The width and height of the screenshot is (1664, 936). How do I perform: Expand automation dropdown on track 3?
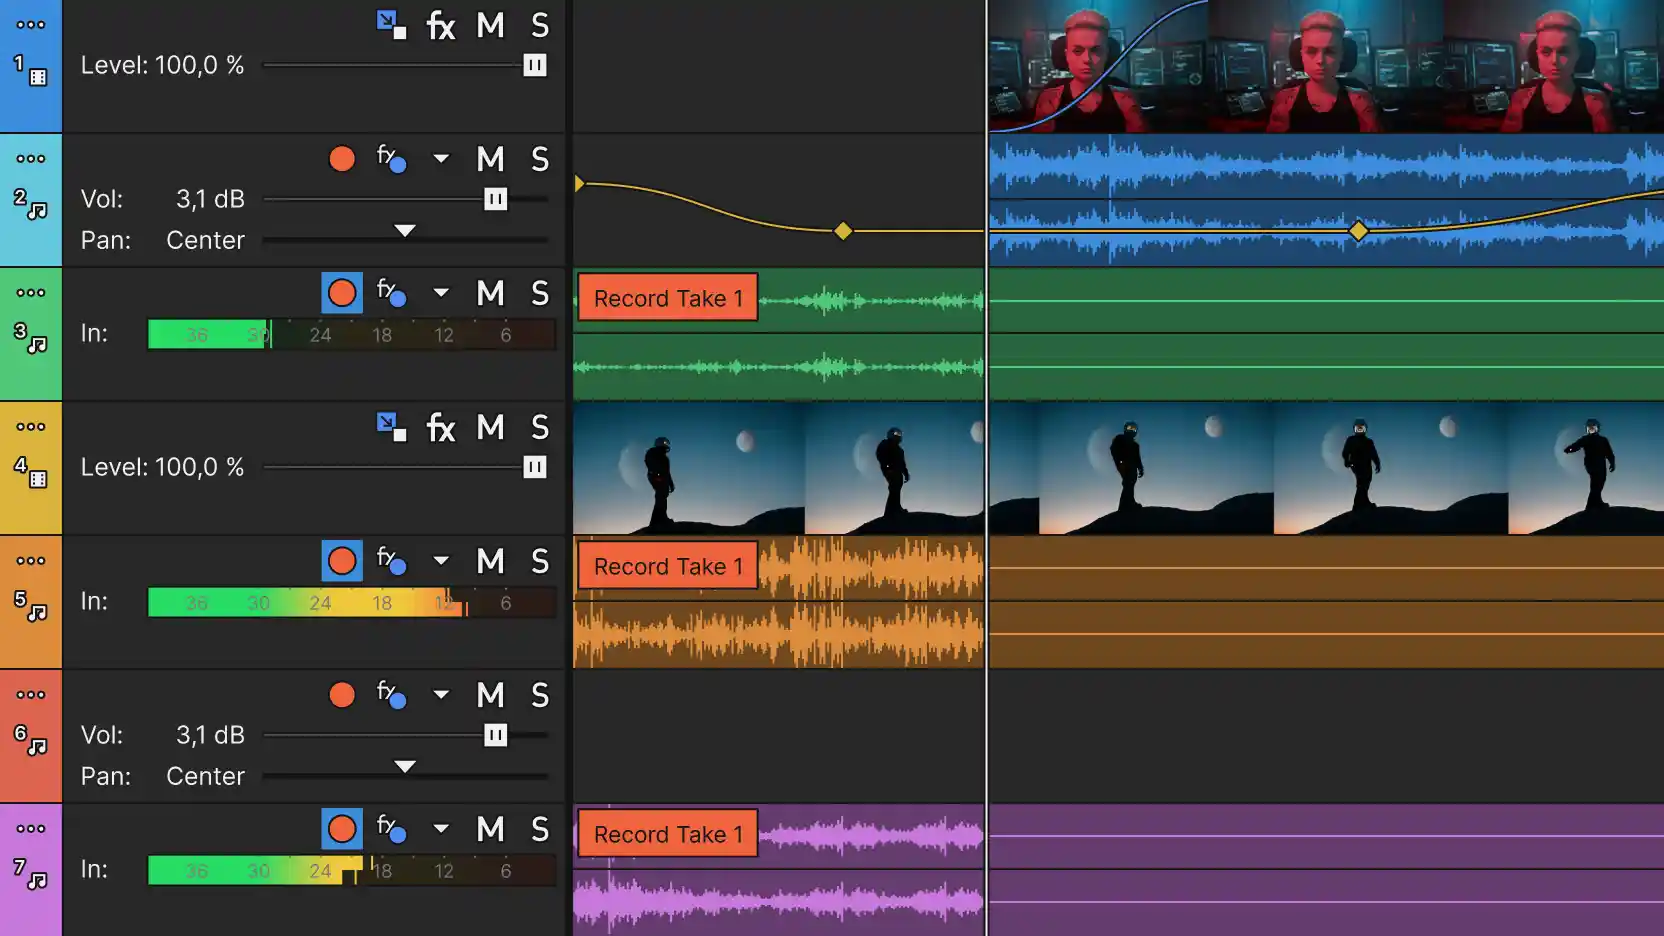(441, 293)
